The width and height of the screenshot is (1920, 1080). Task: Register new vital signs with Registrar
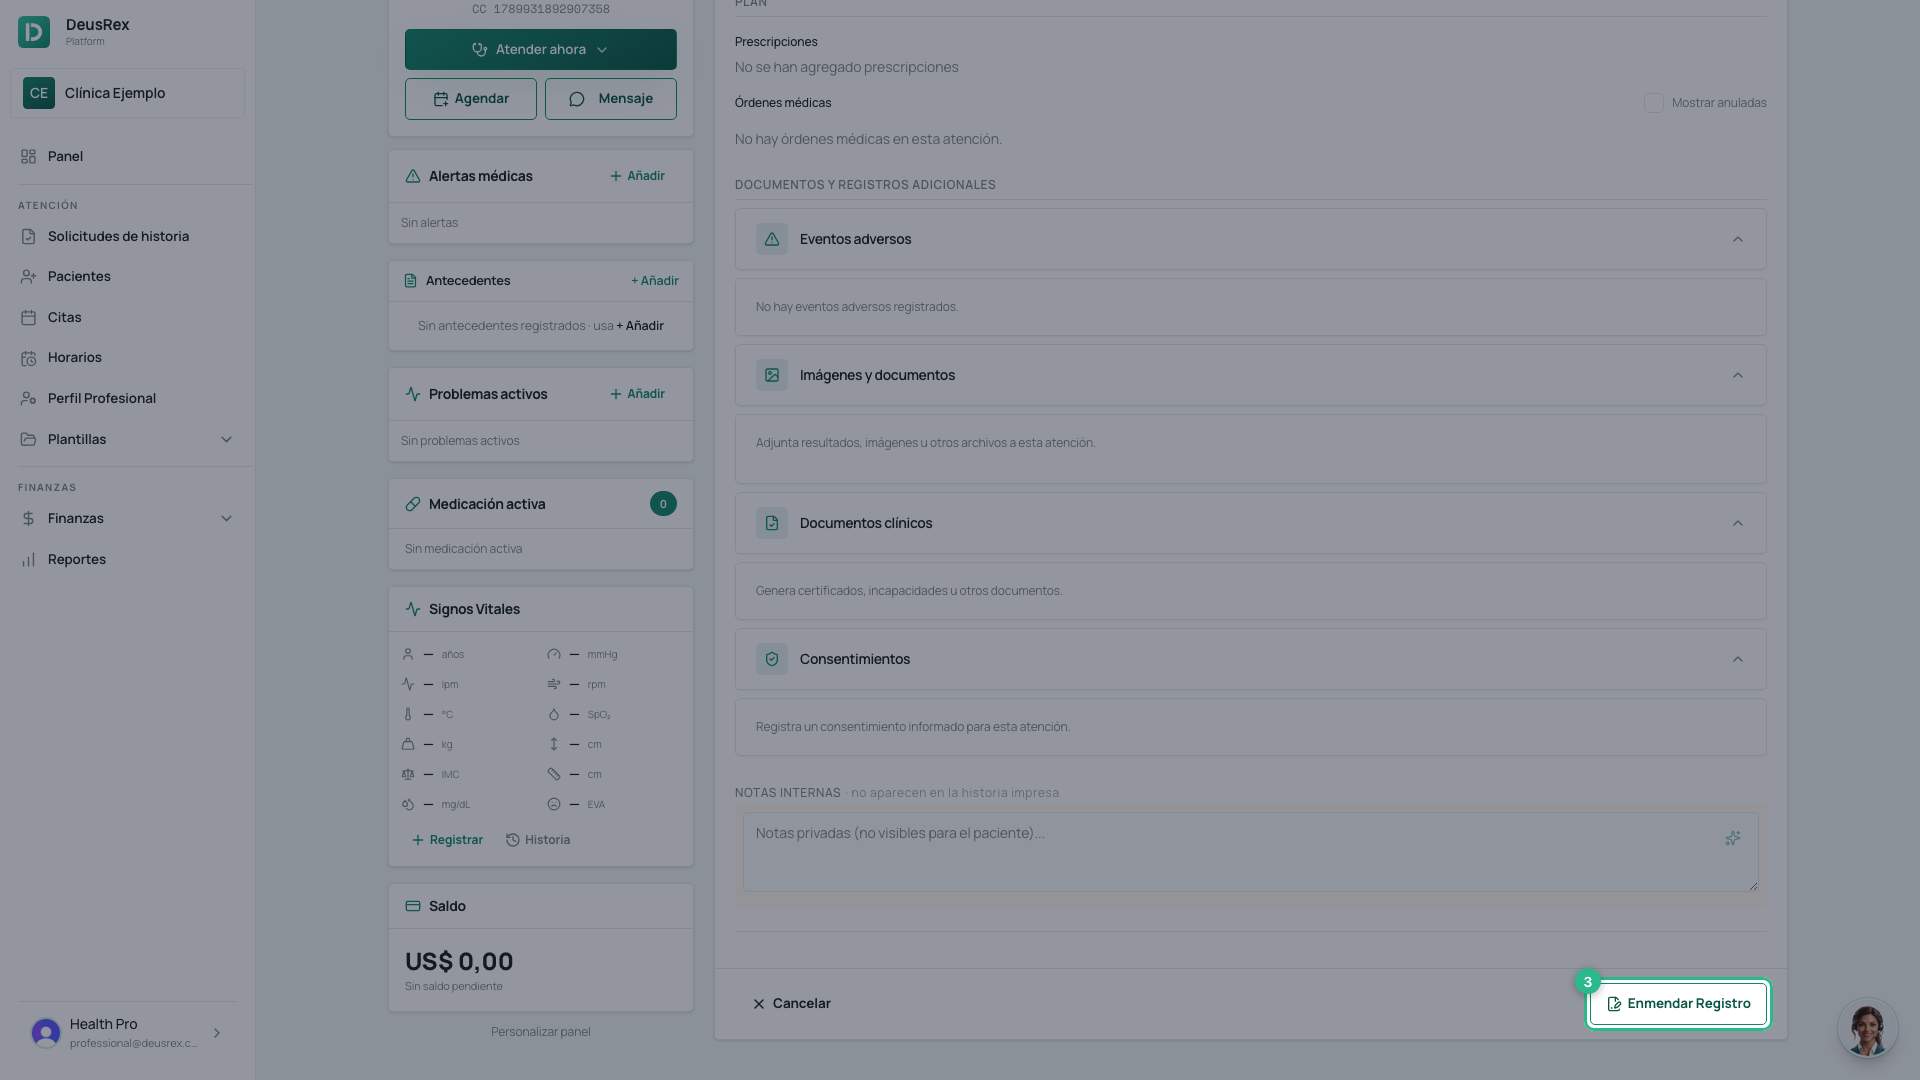[x=447, y=840]
